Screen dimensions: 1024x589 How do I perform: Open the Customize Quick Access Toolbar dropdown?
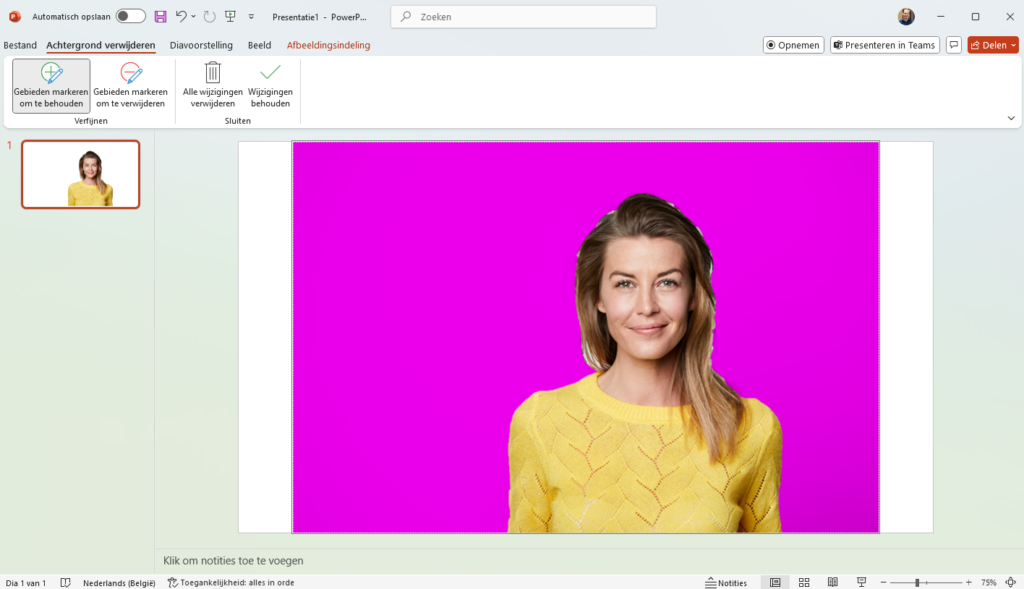[x=251, y=17]
